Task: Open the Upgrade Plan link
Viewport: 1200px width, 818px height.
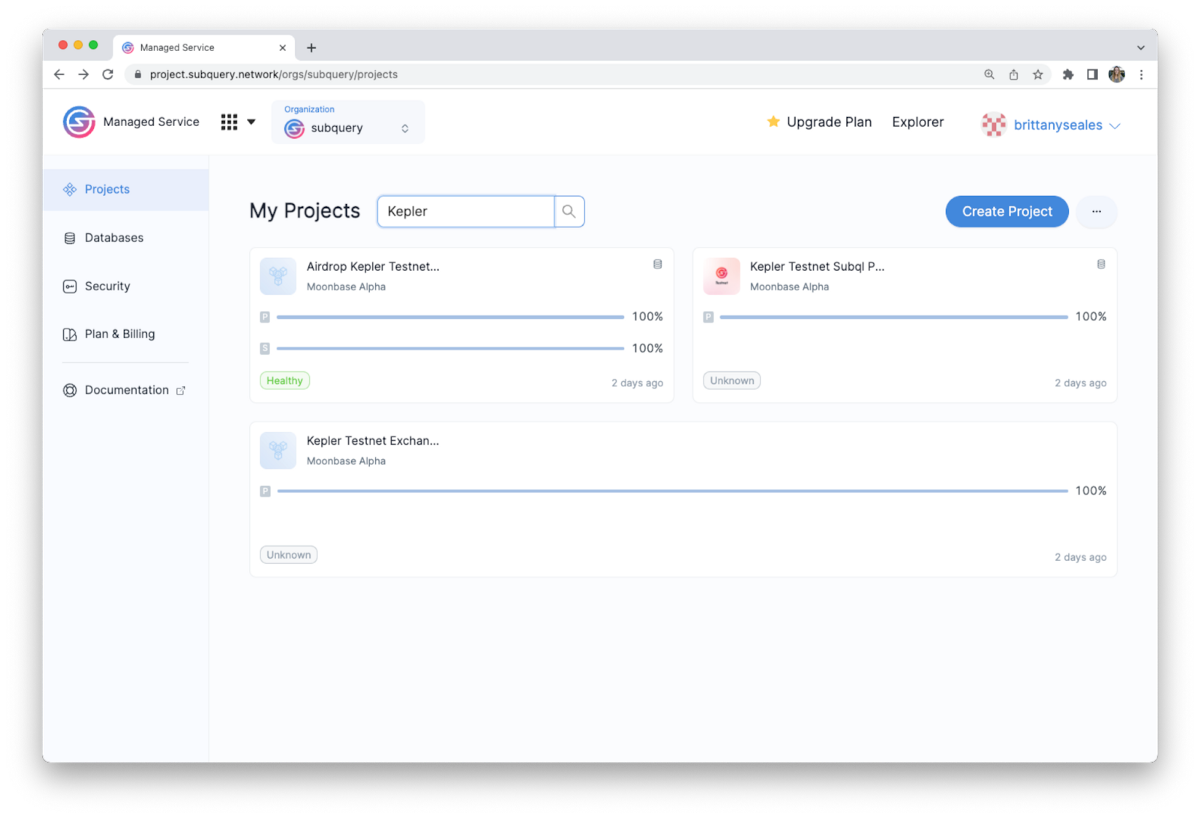Action: tap(829, 122)
